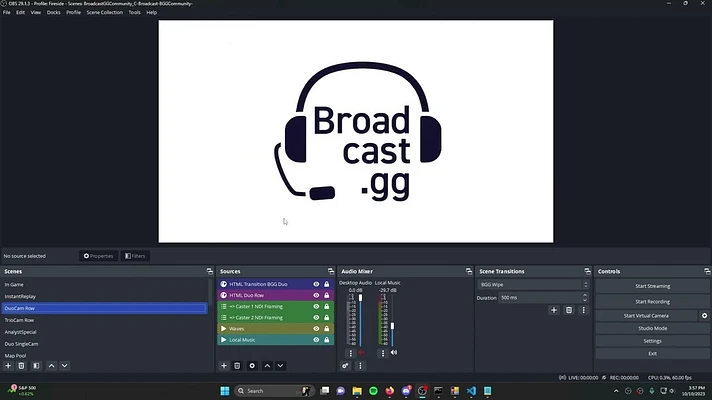Open source properties gear in Sources panel
This screenshot has width=712, height=400.
coord(252,365)
